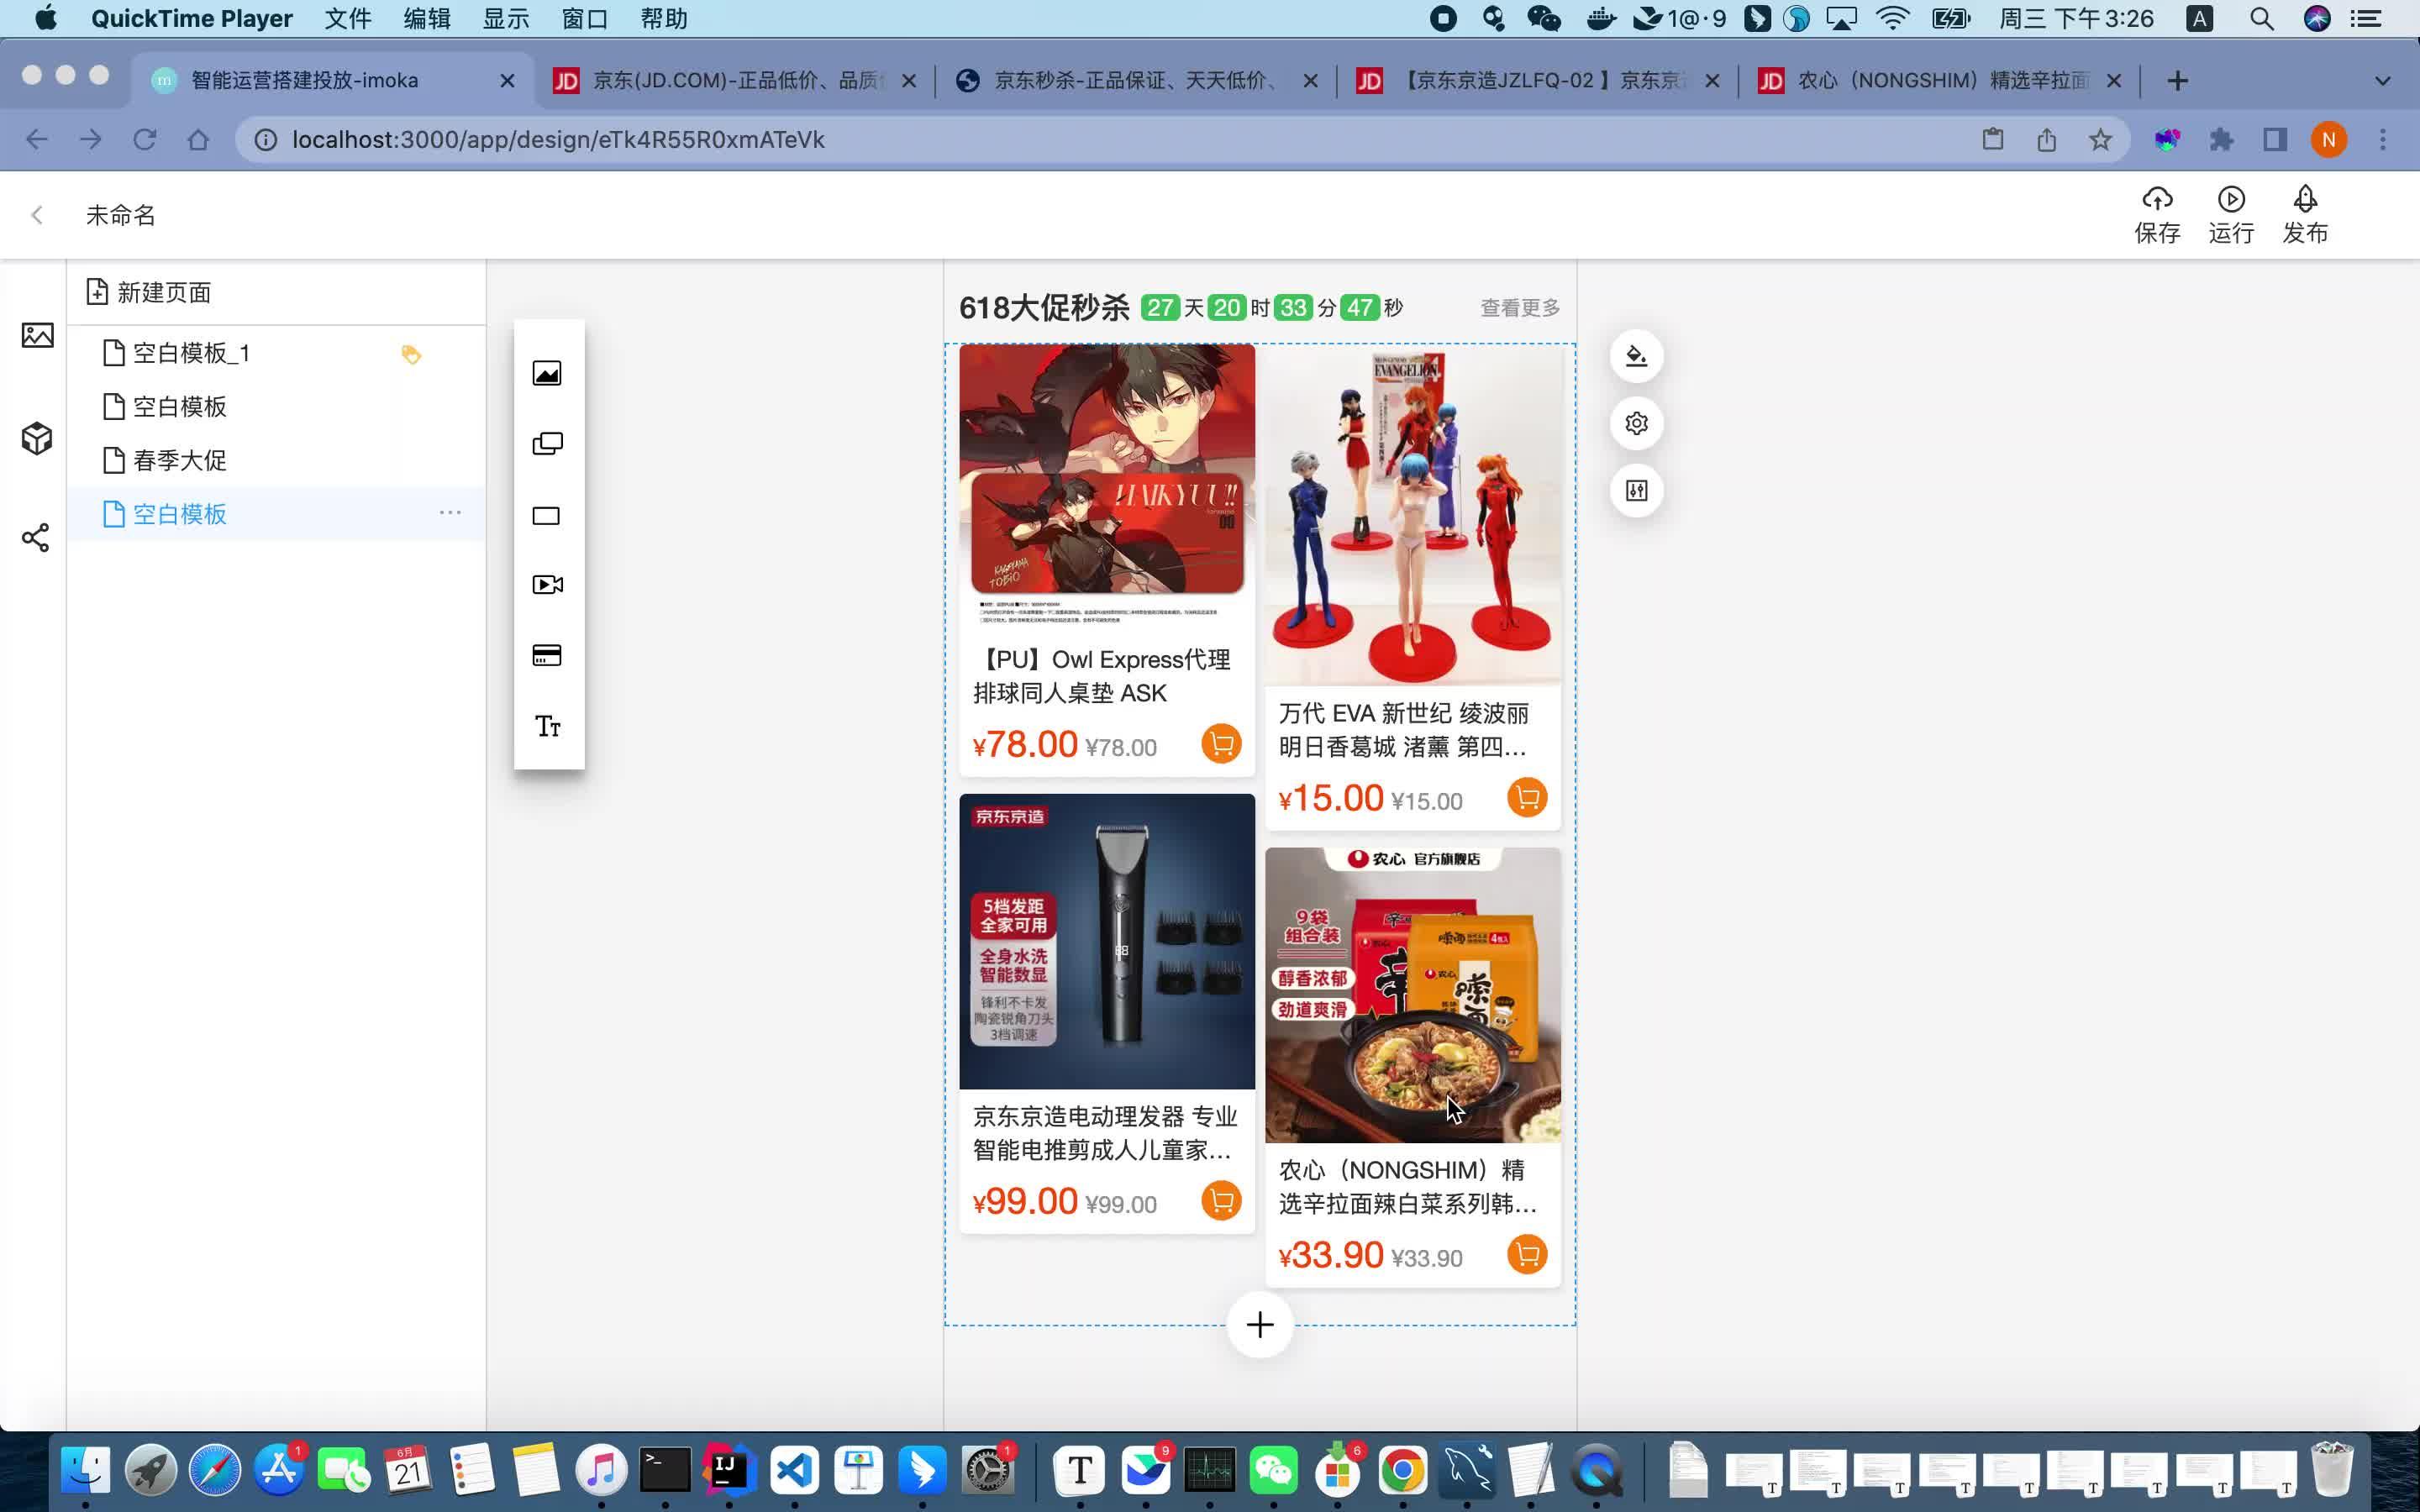Open the fill color style button
This screenshot has height=1512, width=2420.
point(1637,356)
